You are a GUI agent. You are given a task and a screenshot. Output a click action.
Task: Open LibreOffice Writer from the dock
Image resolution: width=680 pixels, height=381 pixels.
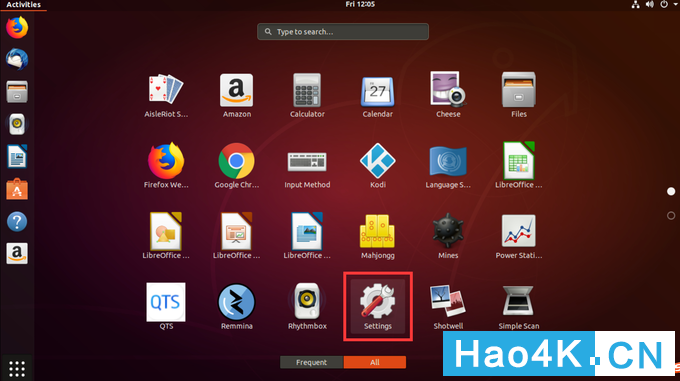pyautogui.click(x=17, y=156)
